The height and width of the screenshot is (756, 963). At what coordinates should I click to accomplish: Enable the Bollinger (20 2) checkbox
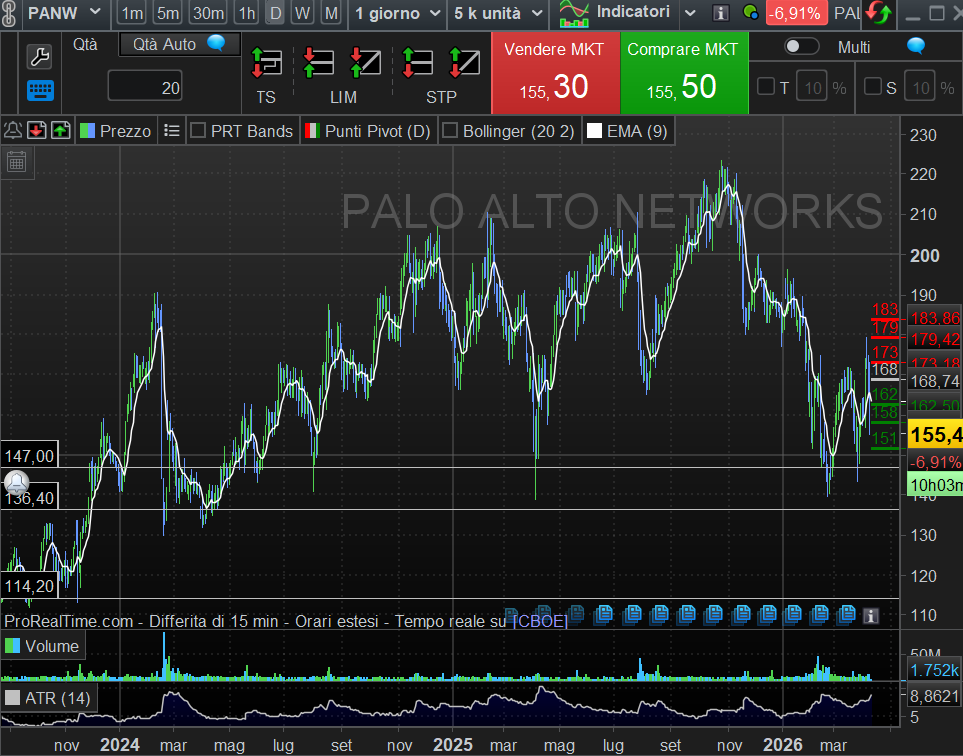click(x=450, y=131)
